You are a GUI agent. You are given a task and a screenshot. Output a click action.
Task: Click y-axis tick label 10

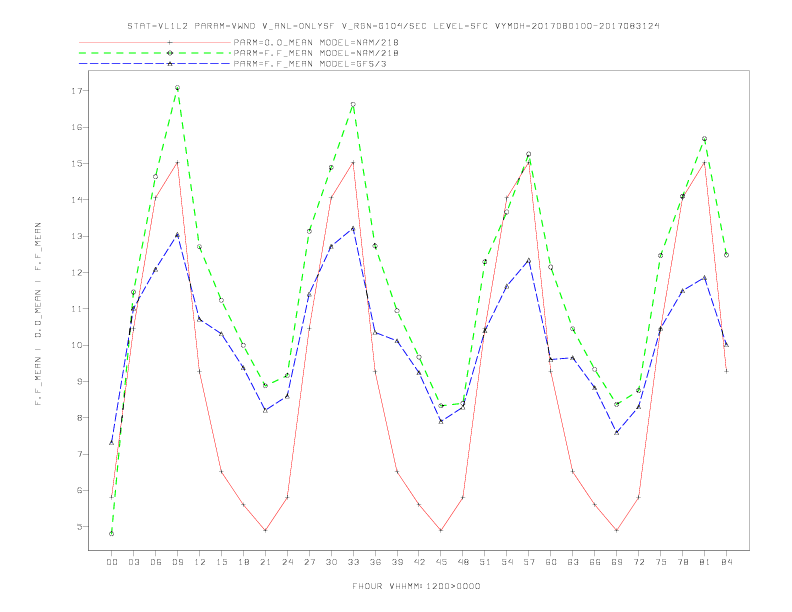pyautogui.click(x=76, y=345)
